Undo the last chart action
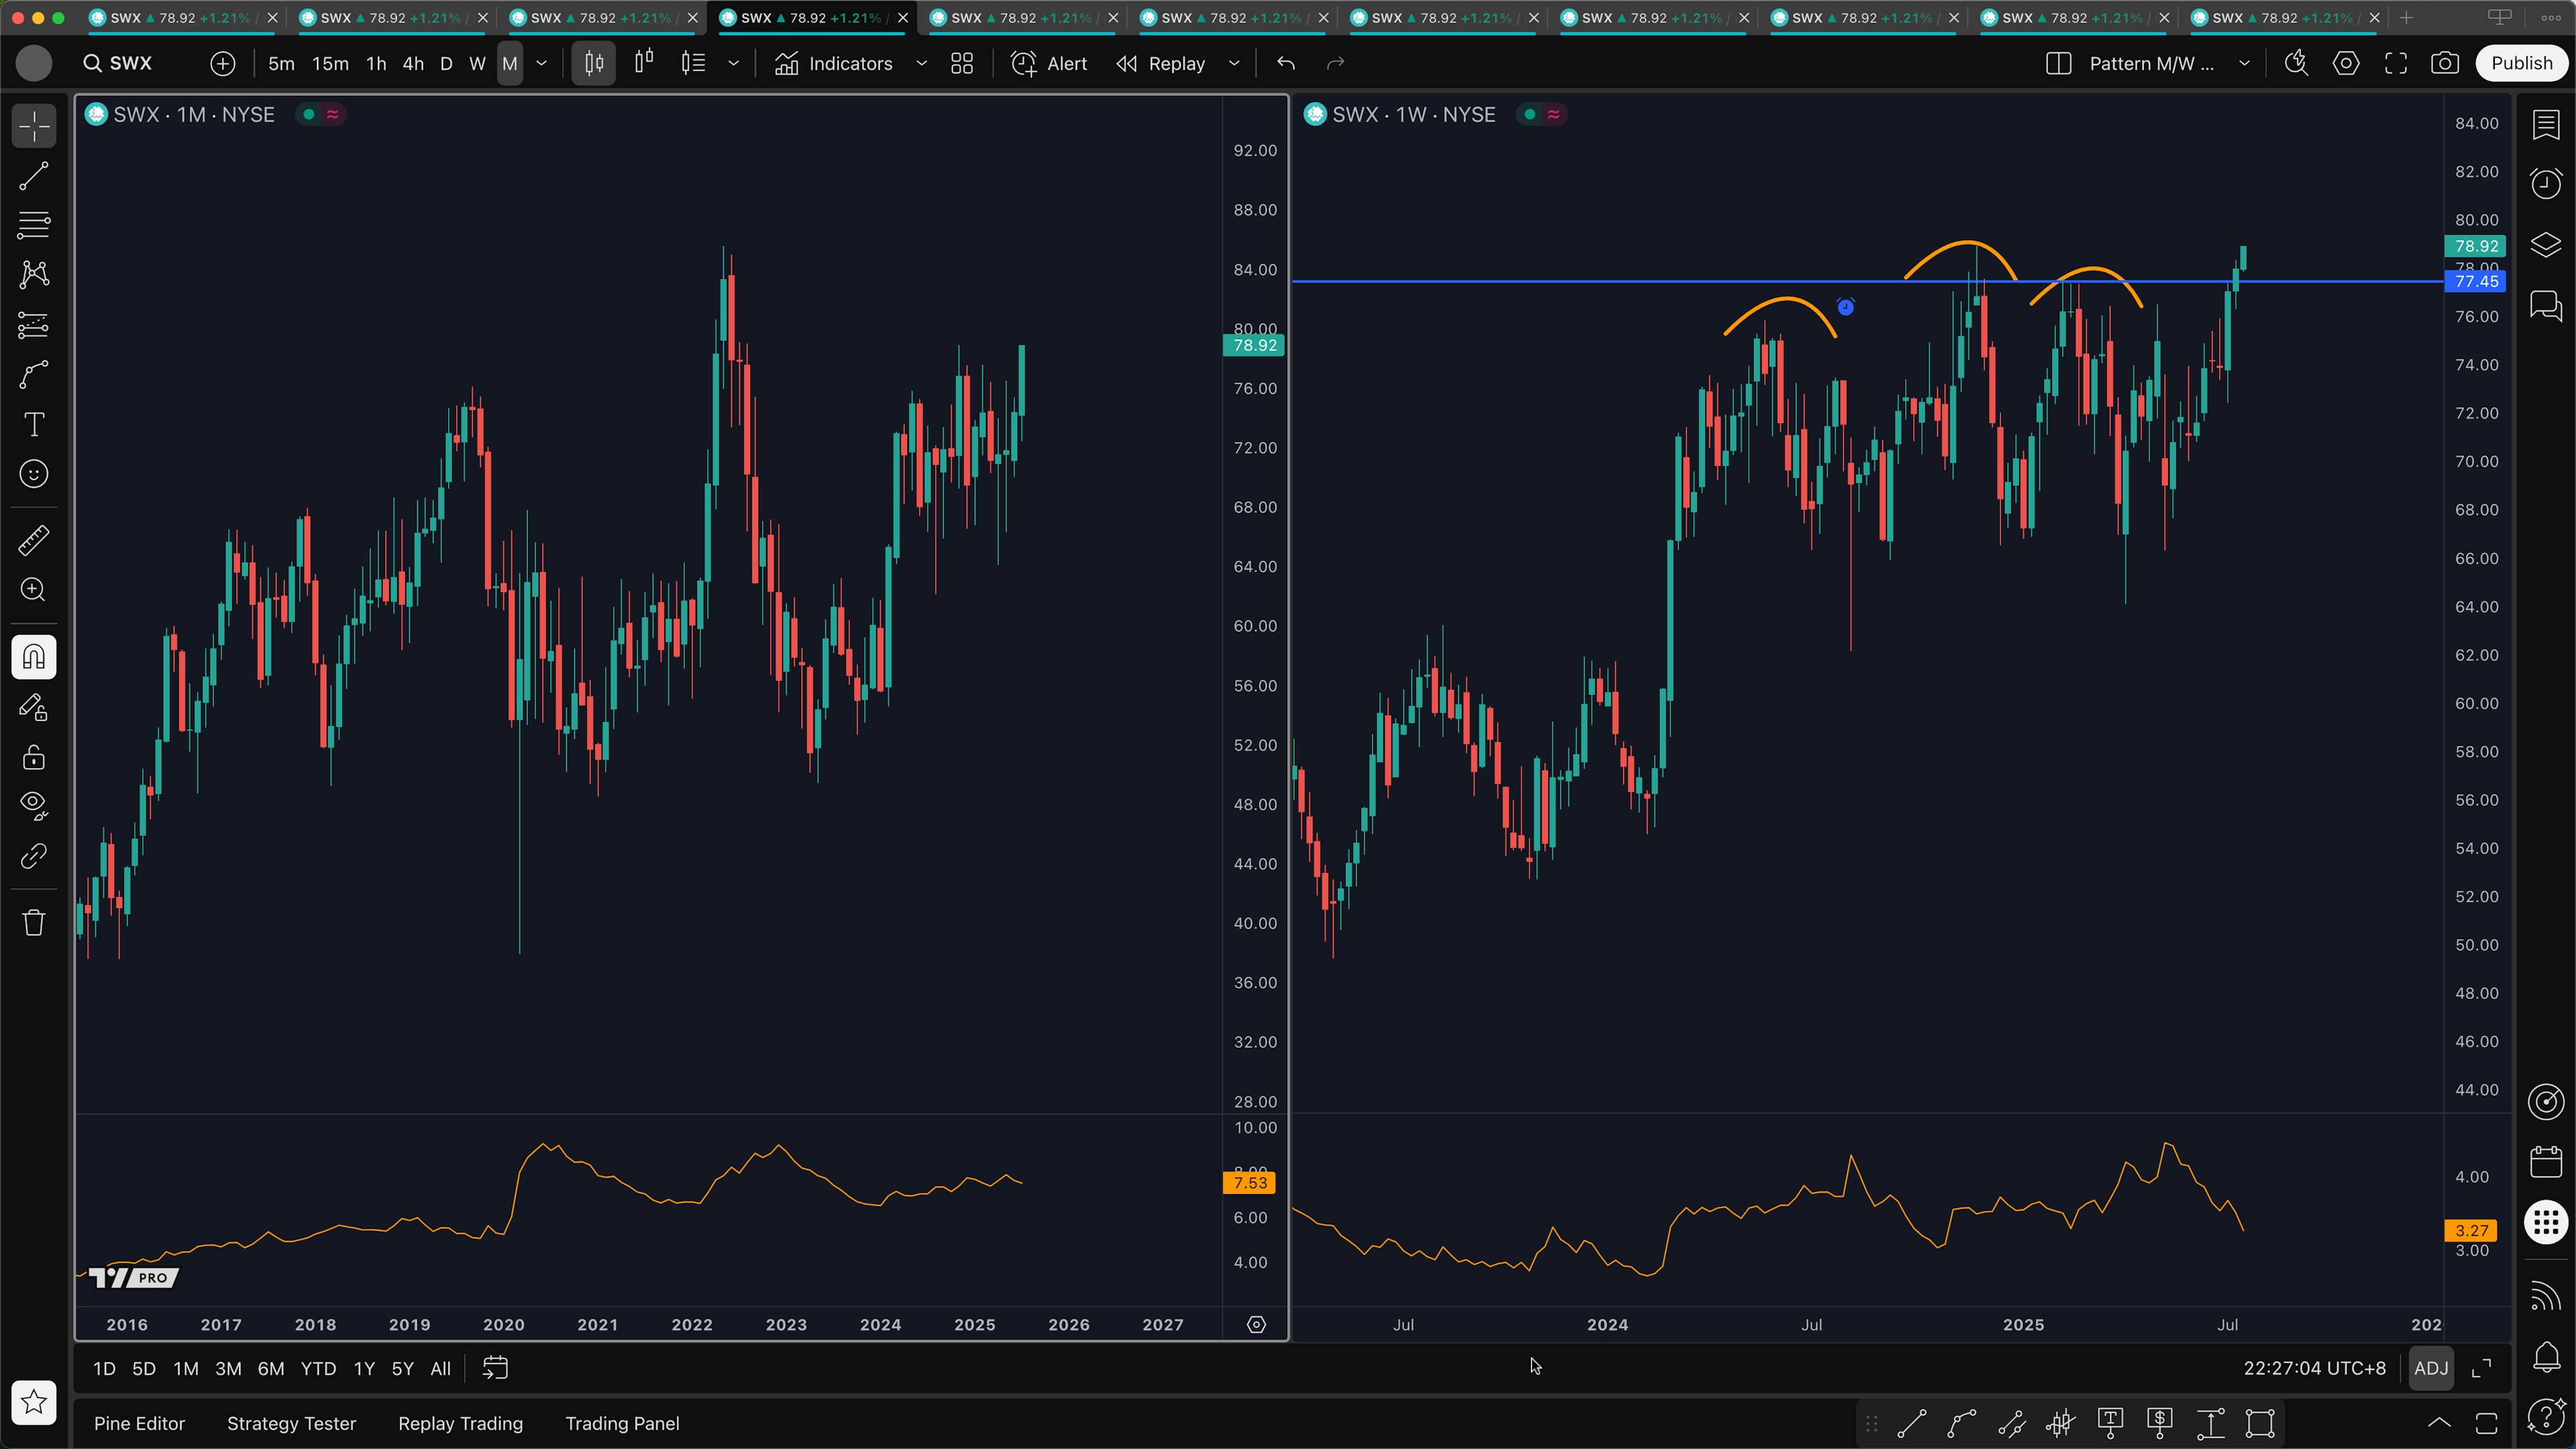2576x1449 pixels. click(x=1286, y=63)
